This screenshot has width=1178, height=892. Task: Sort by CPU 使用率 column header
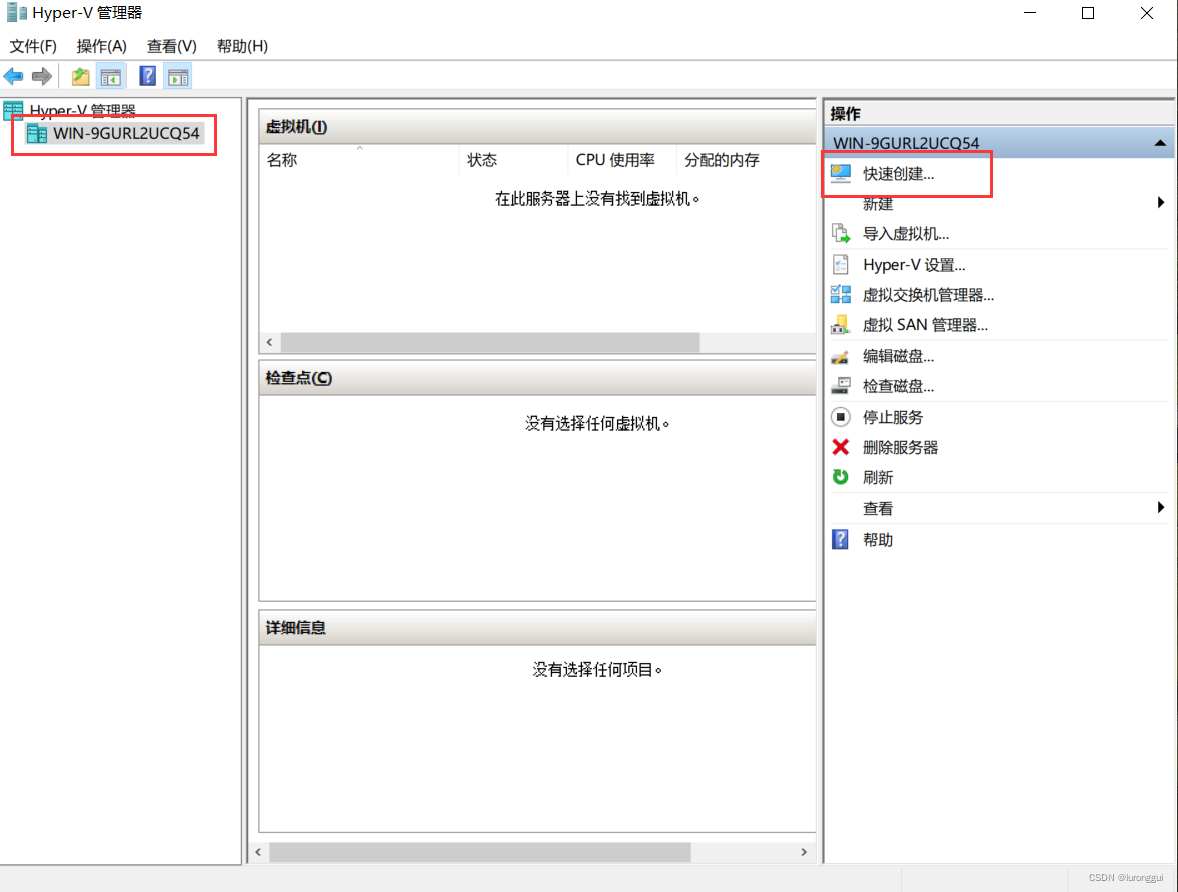tap(622, 160)
